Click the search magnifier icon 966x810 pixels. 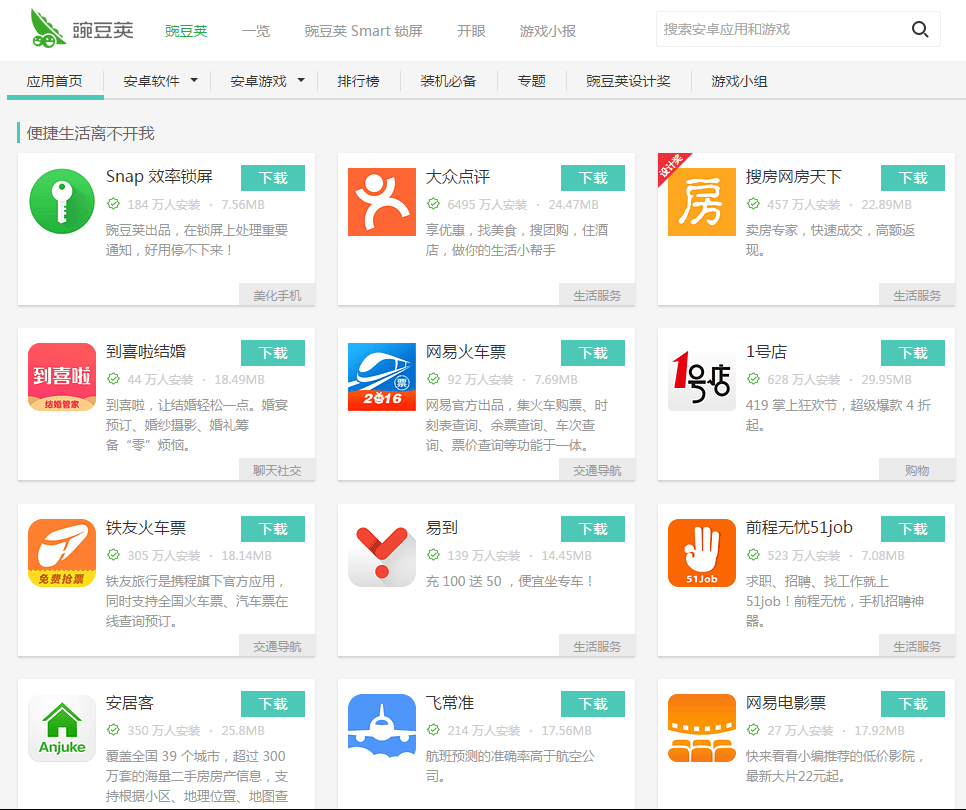pyautogui.click(x=920, y=29)
